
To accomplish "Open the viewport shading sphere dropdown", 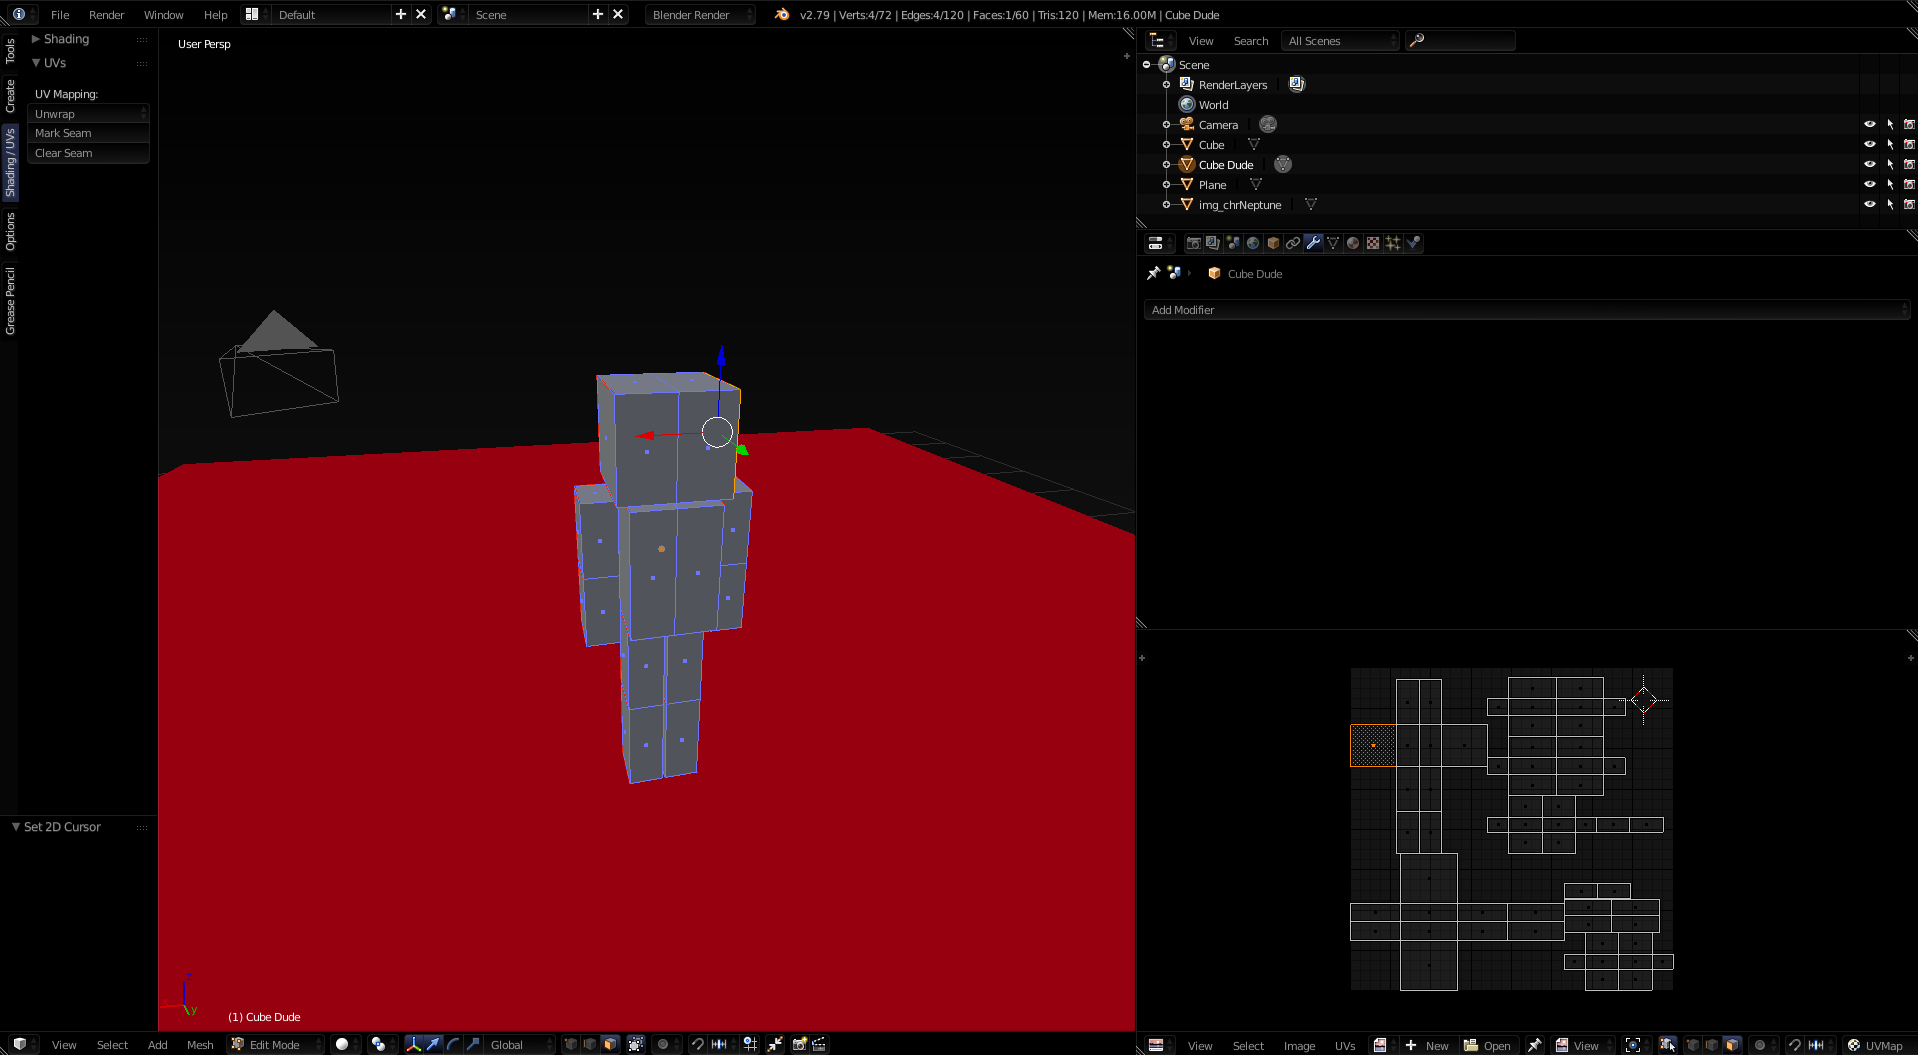I will pos(347,1044).
